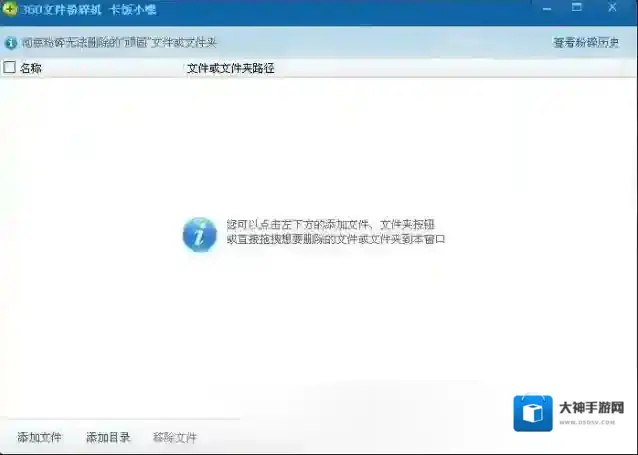The width and height of the screenshot is (638, 455).
Task: Click the 移除文件 button
Action: (x=175, y=438)
